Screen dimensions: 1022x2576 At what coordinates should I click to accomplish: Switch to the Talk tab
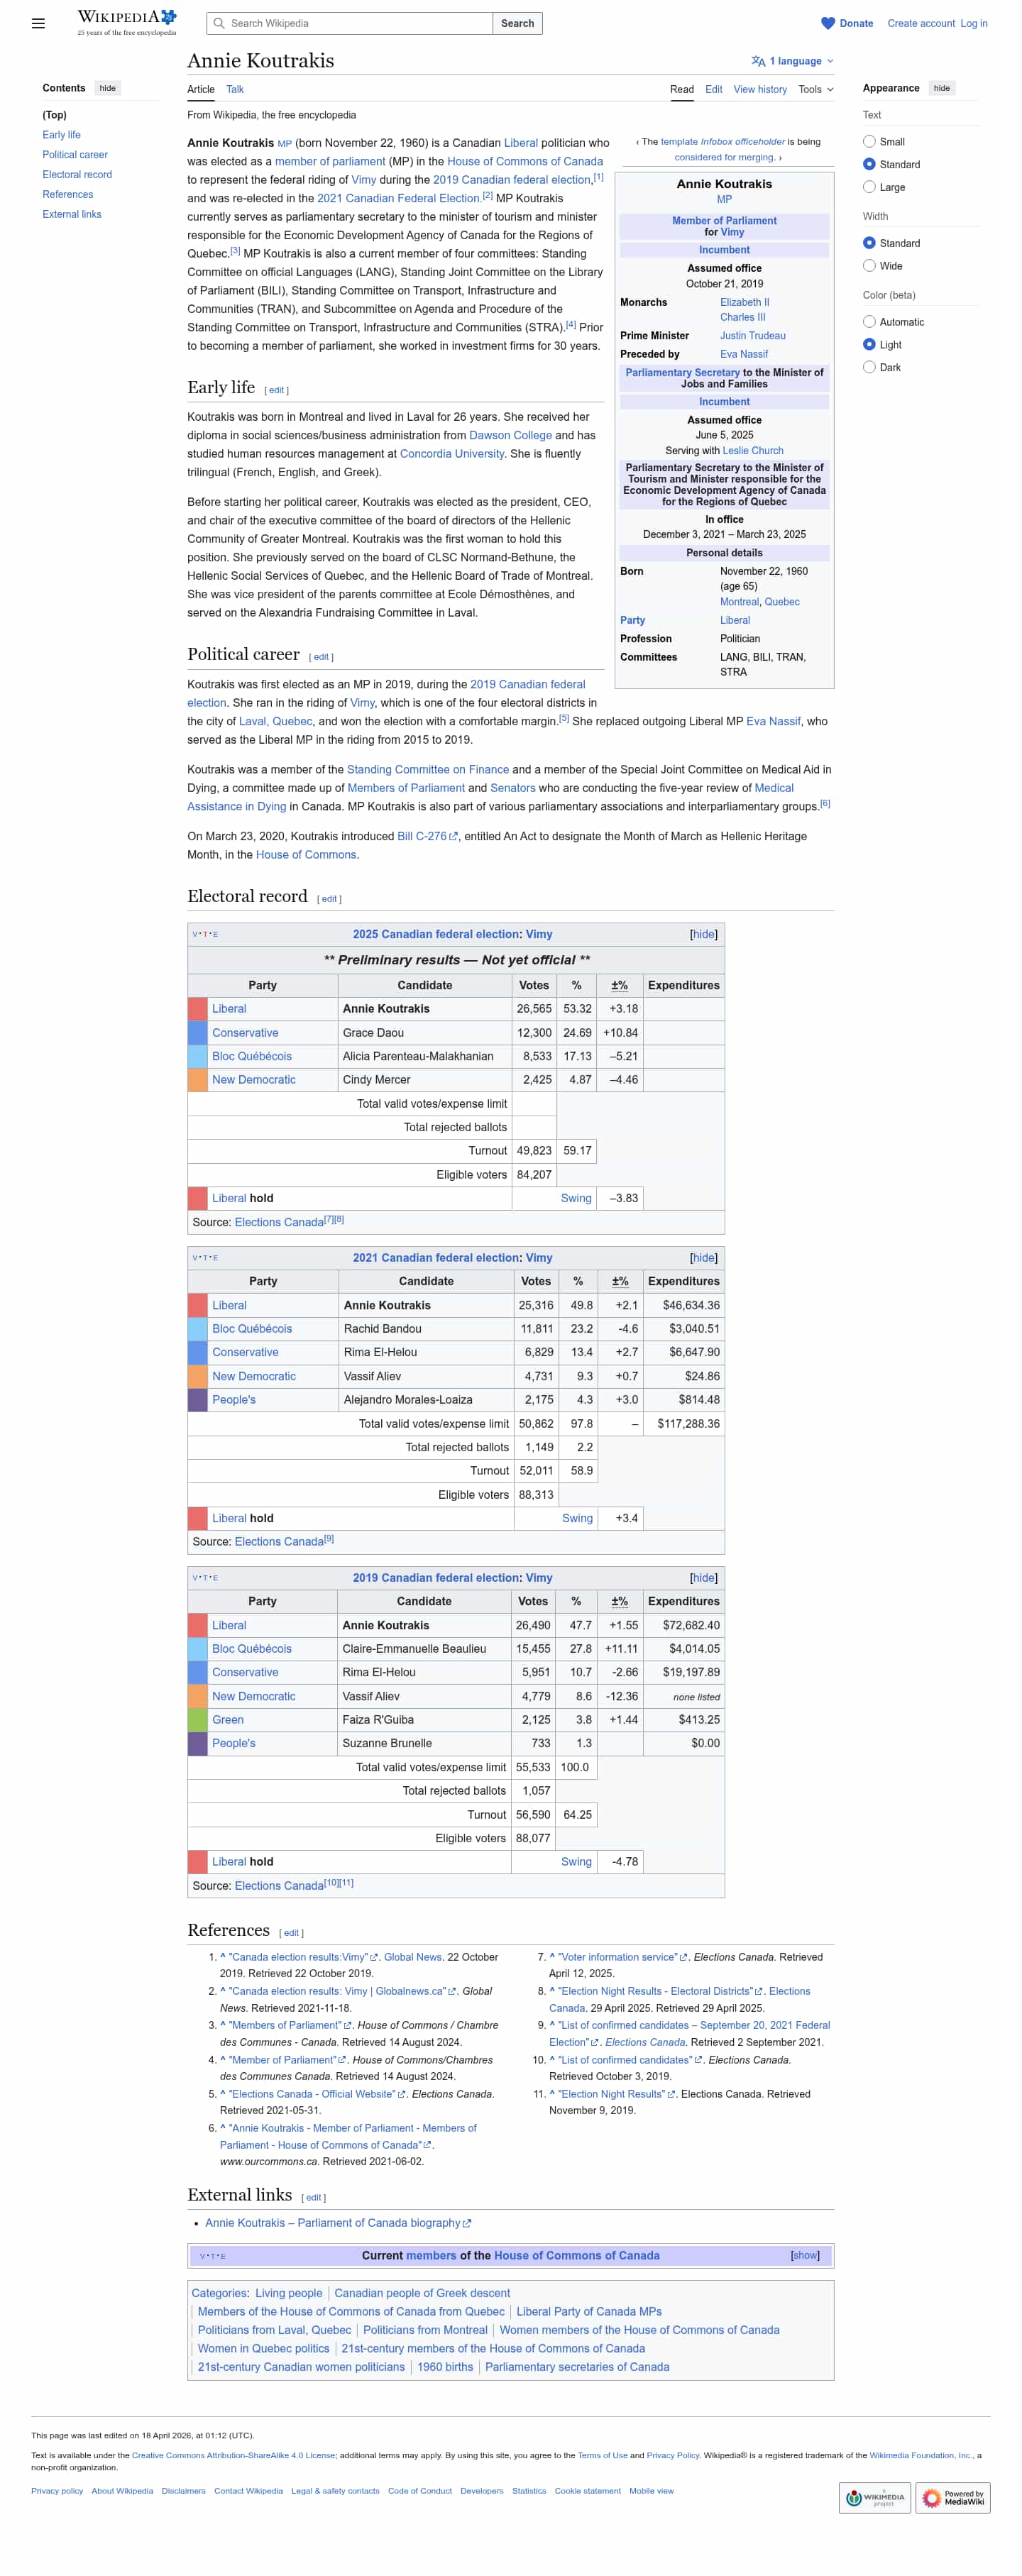click(235, 89)
